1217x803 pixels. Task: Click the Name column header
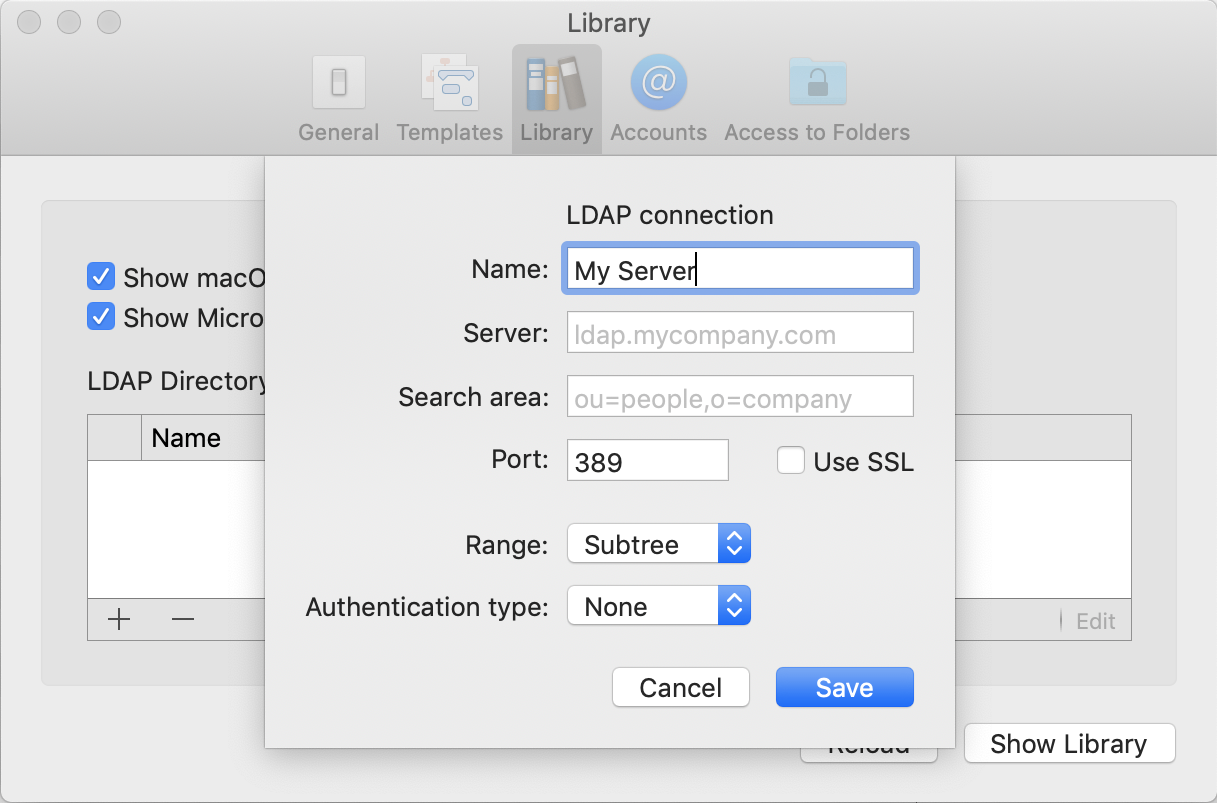point(185,437)
